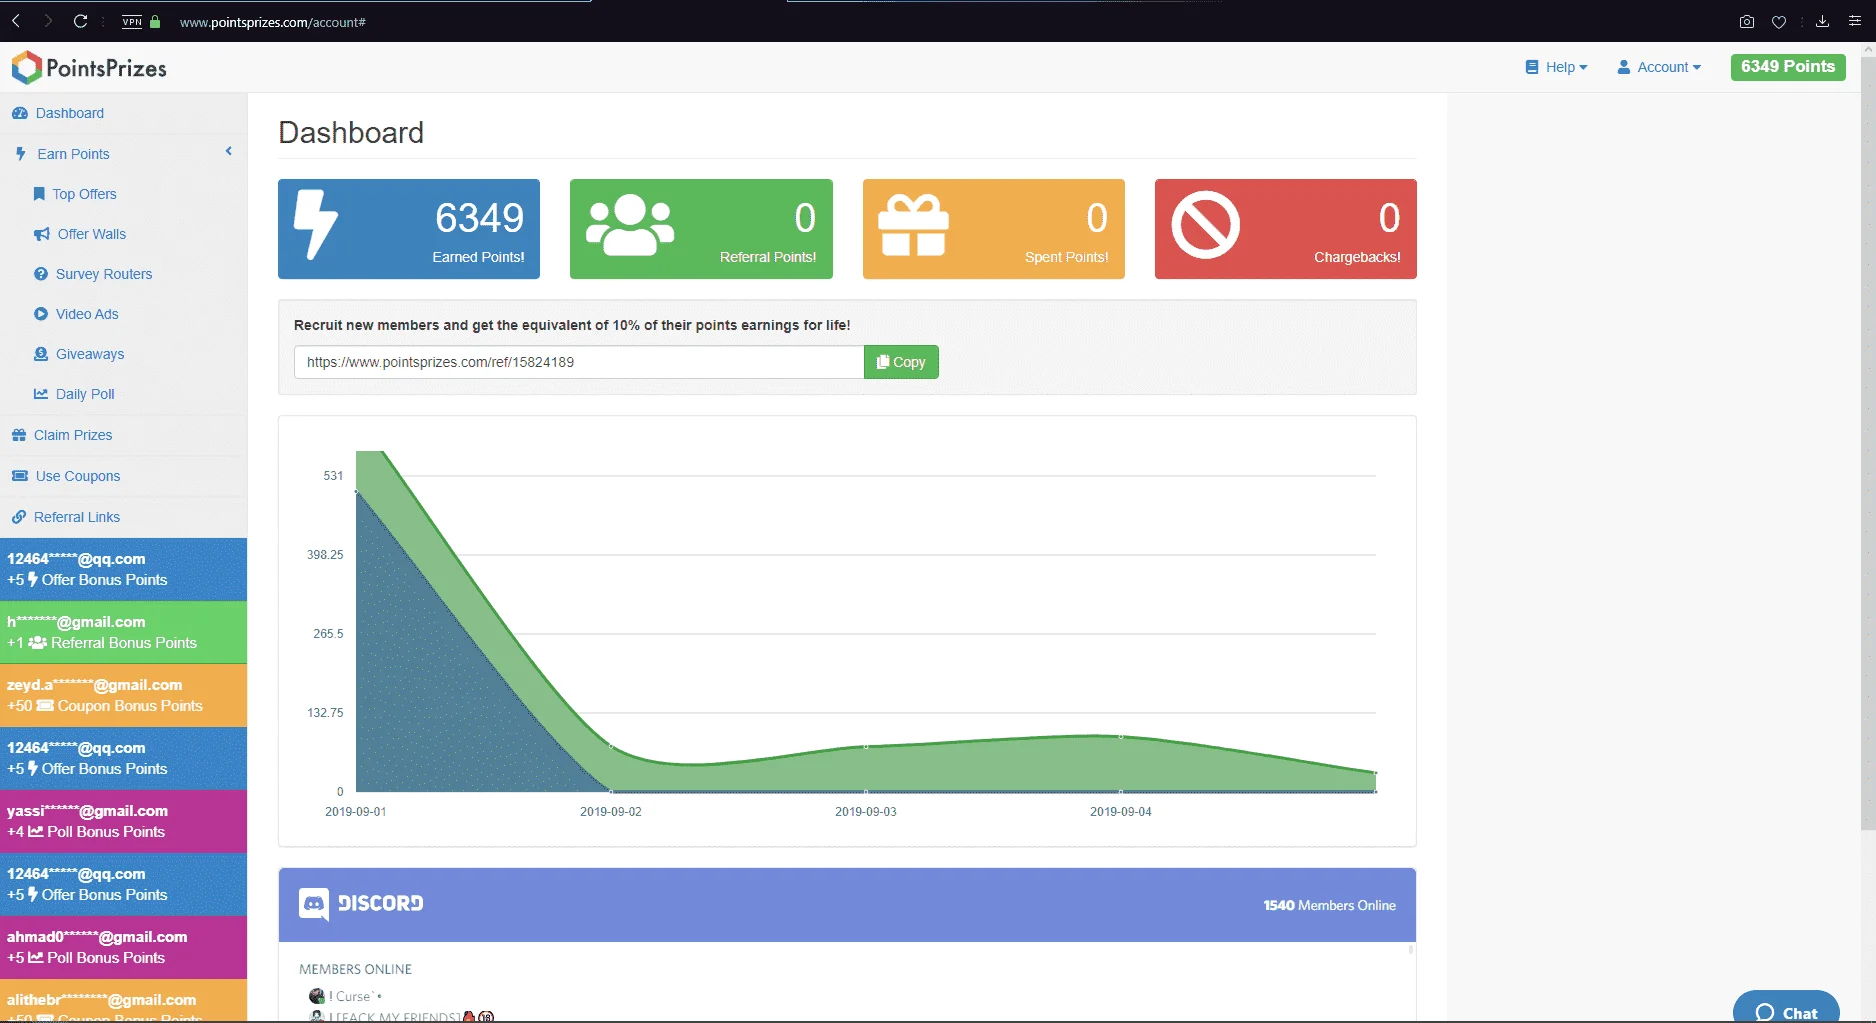
Task: Click the Account user icon
Action: (x=1624, y=67)
